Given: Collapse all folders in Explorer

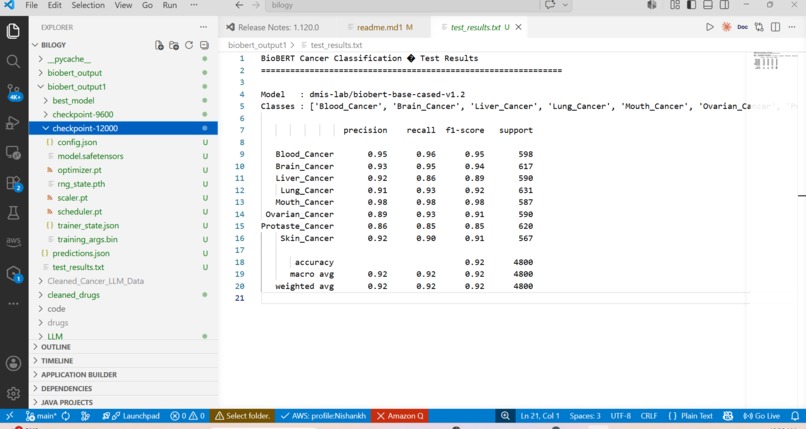Looking at the screenshot, I should coord(204,45).
